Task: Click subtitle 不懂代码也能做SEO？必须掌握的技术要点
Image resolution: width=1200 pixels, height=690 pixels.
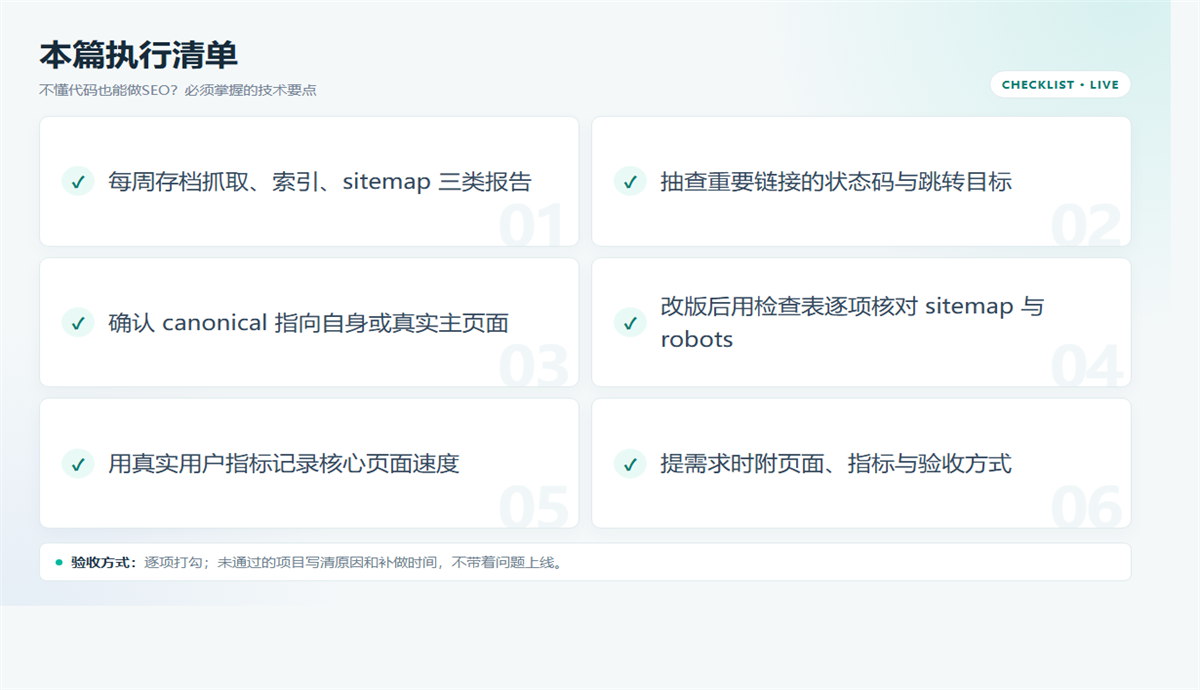Action: pos(178,90)
